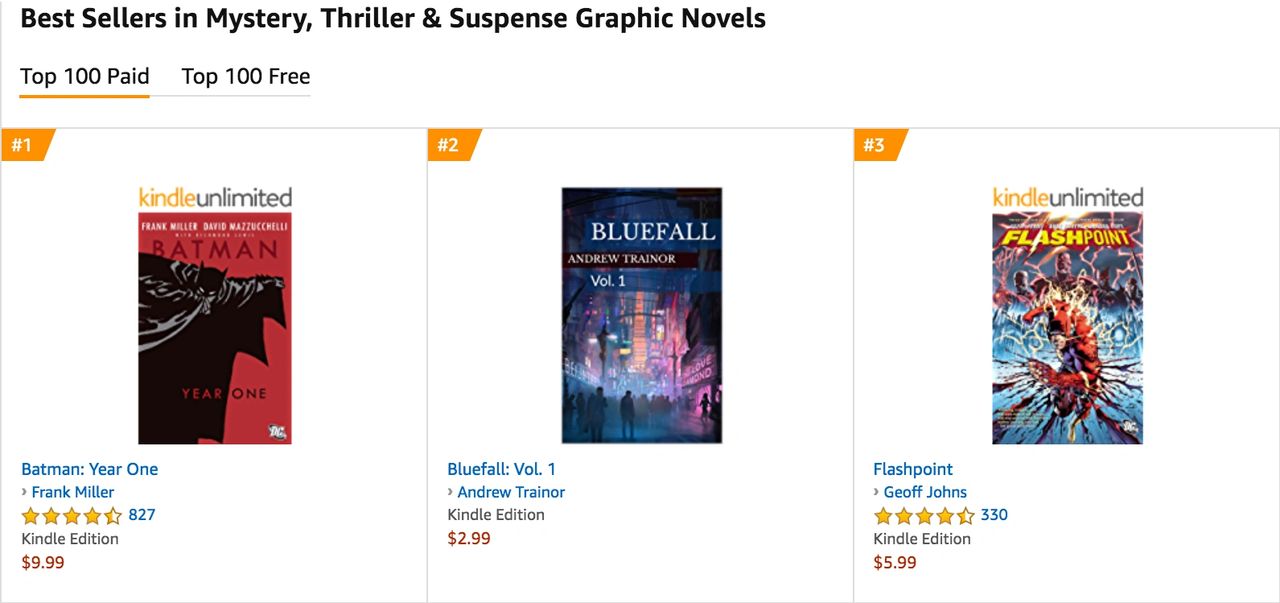Screen dimensions: 1280x603
Task: Switch to the Top 100 Paid tab
Action: [x=85, y=77]
